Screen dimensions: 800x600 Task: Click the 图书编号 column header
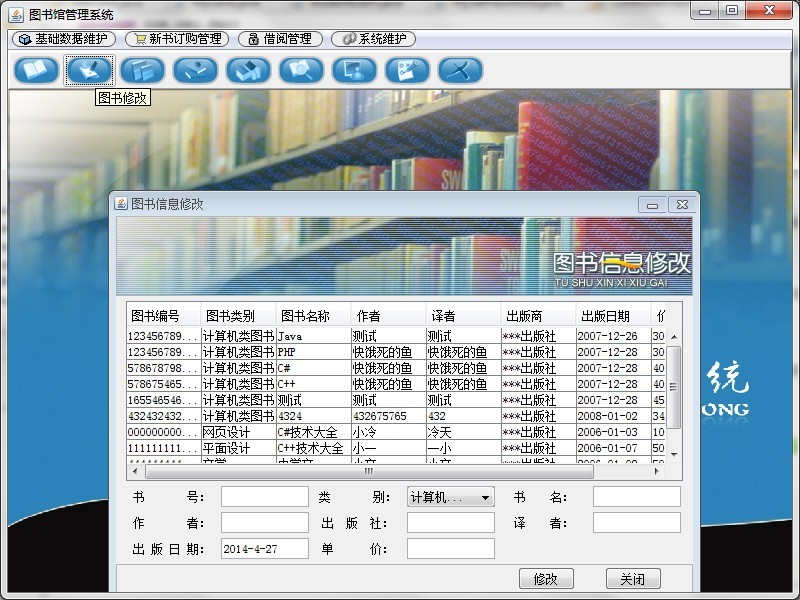coord(163,316)
